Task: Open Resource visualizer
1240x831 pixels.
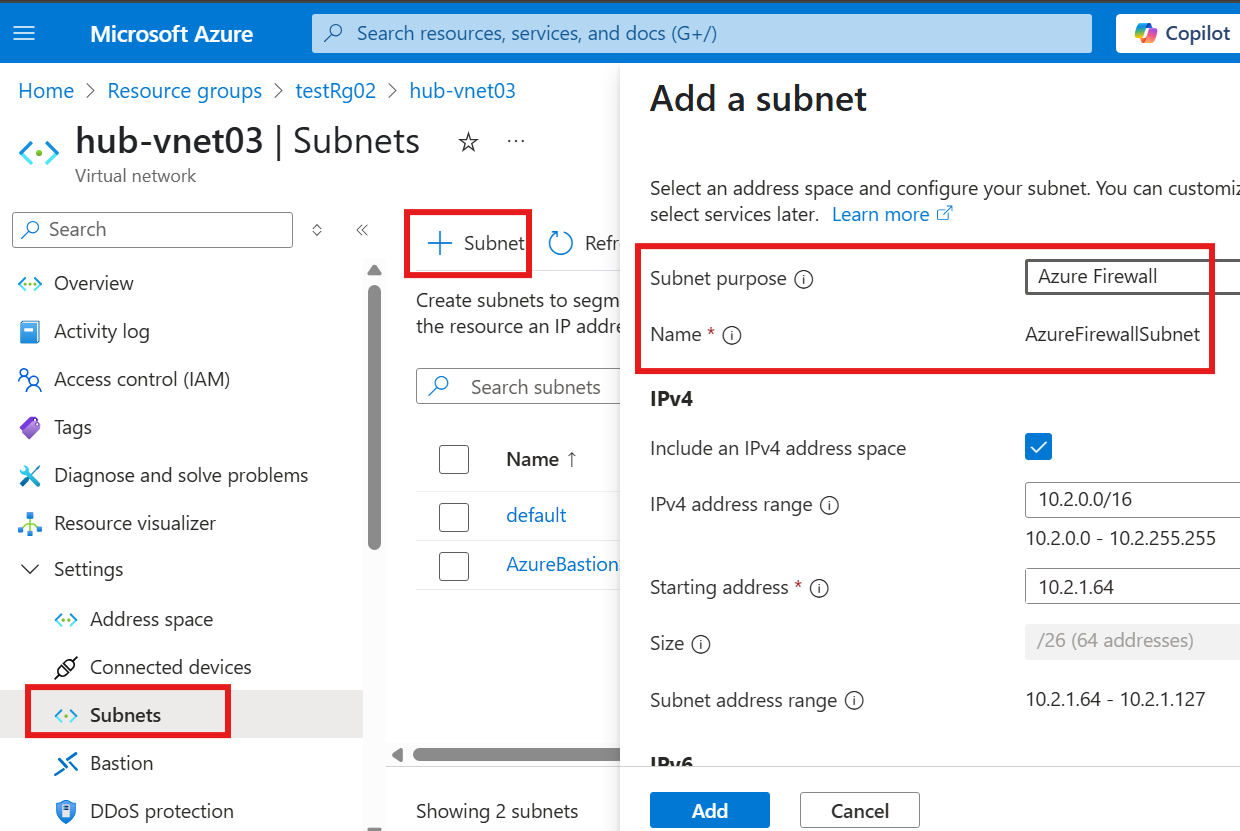Action: point(134,523)
